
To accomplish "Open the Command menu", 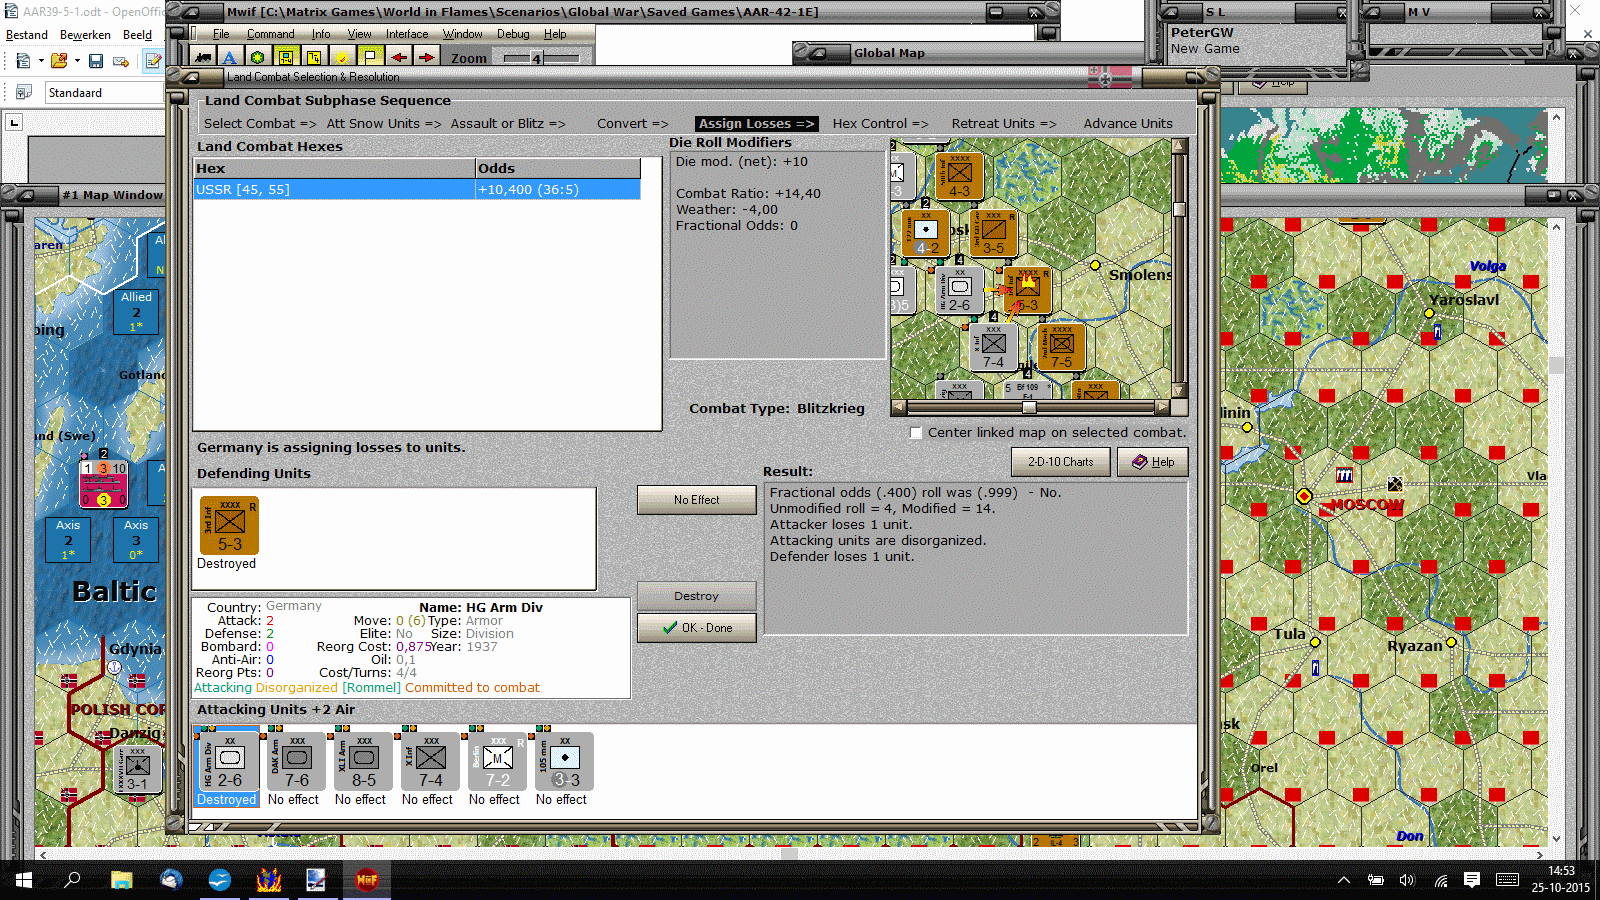I will 270,34.
